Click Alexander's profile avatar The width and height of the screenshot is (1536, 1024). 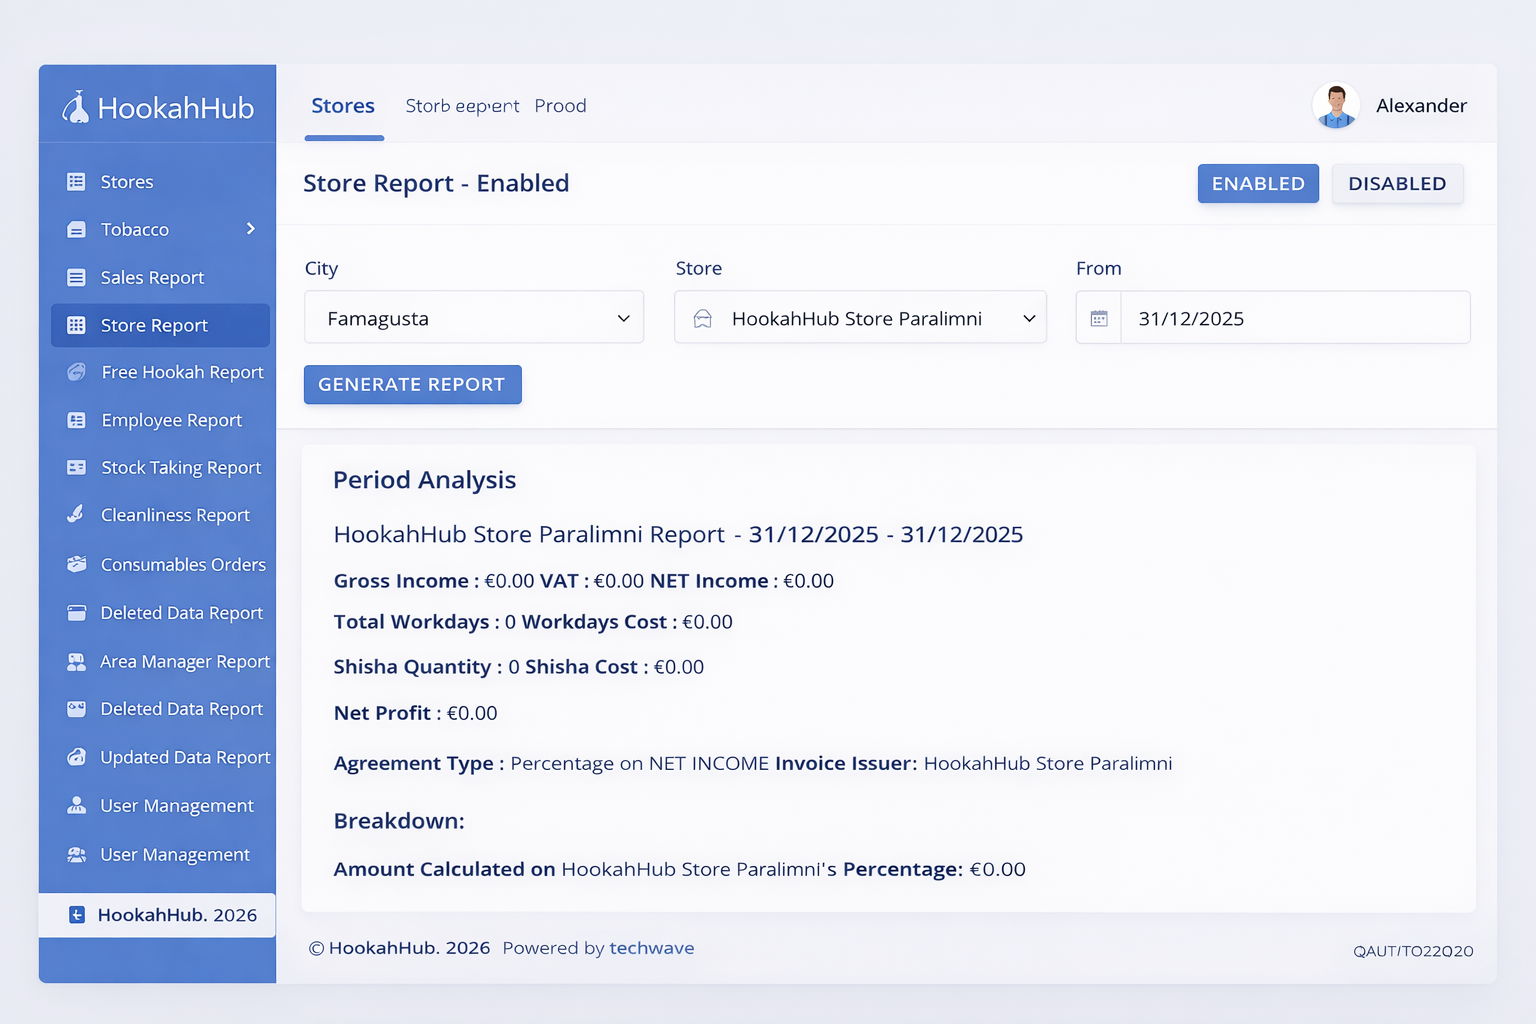(x=1335, y=106)
